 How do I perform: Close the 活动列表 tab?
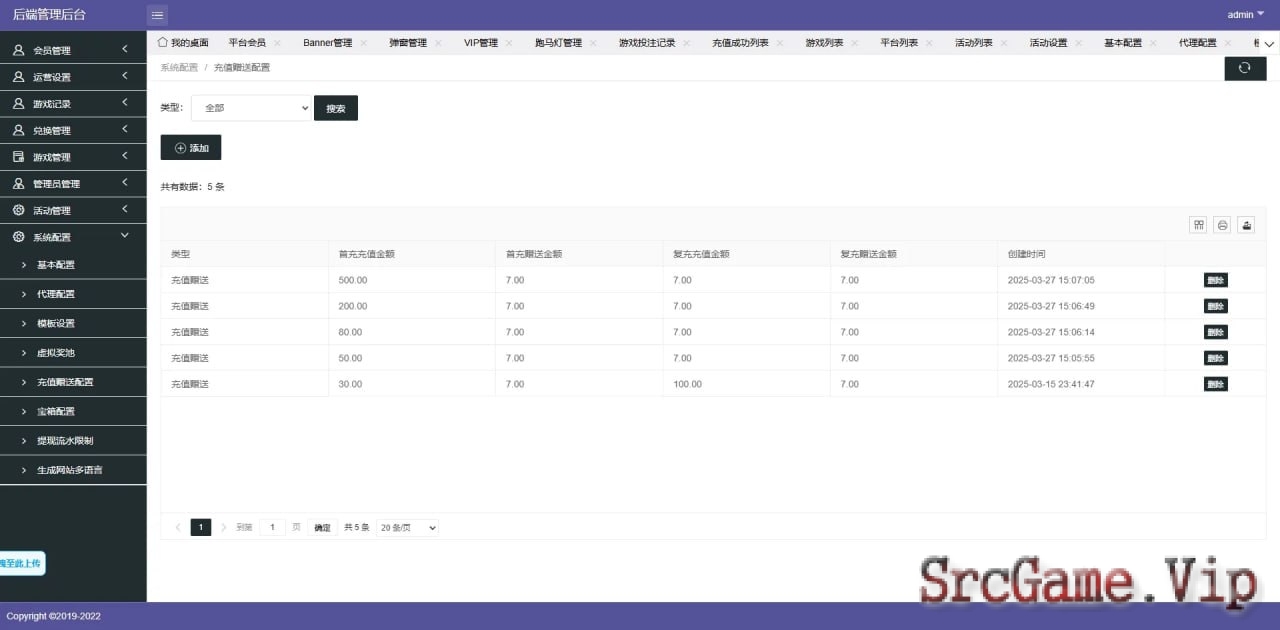[1004, 43]
